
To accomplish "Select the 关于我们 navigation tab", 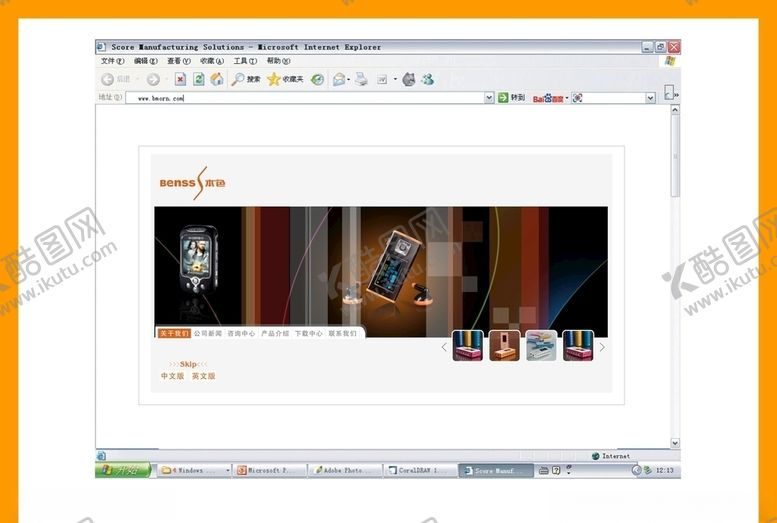I will click(173, 334).
